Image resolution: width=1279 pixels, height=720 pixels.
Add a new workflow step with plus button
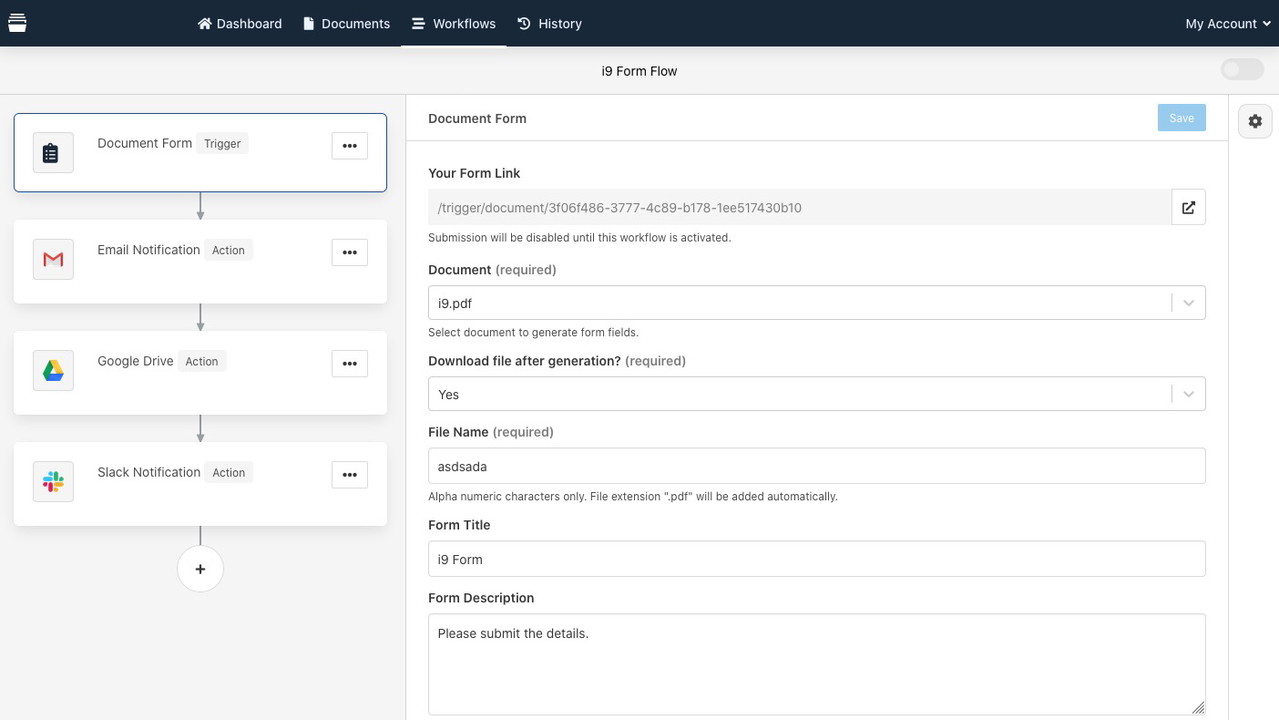point(200,569)
